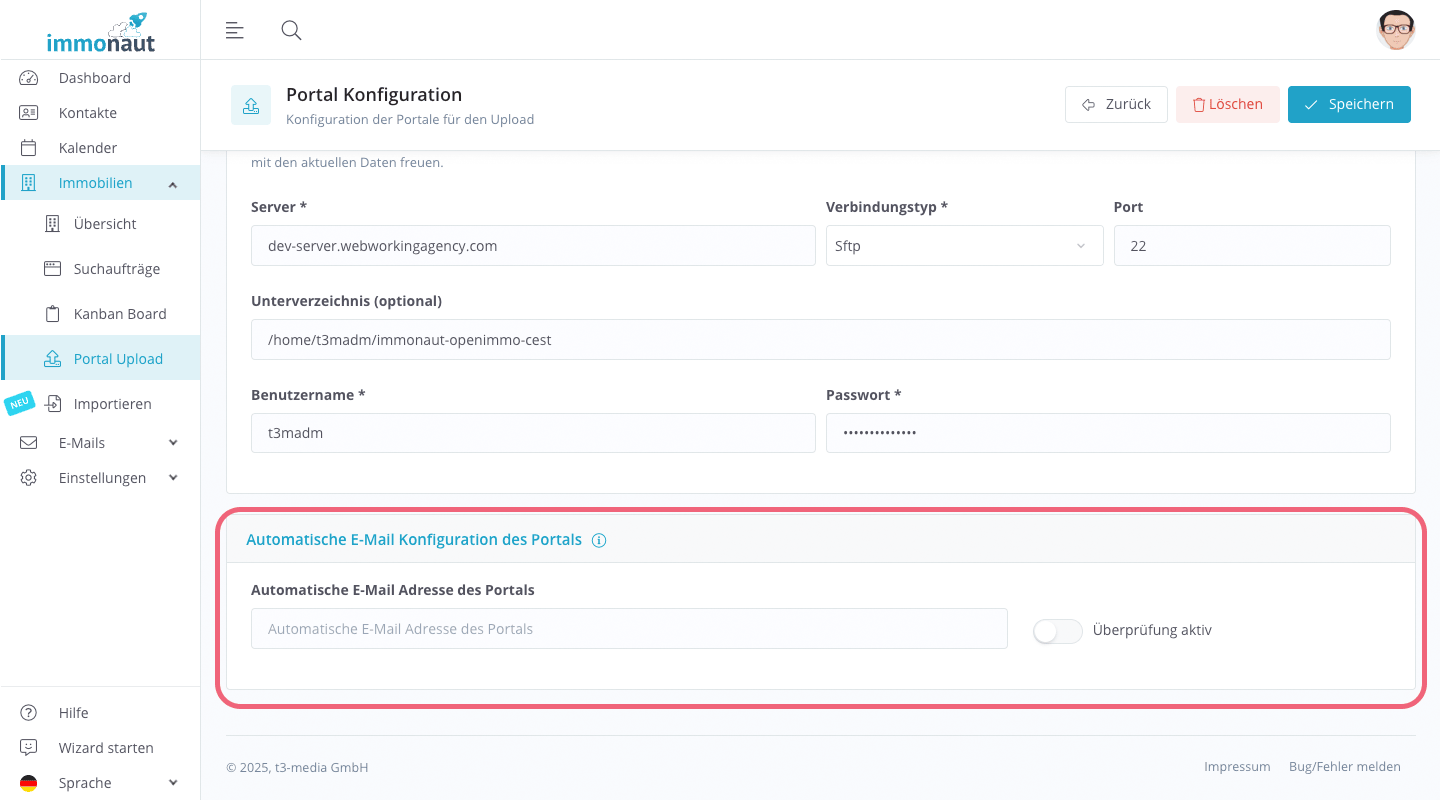Click the Löschen button
This screenshot has width=1440, height=800.
pyautogui.click(x=1227, y=104)
